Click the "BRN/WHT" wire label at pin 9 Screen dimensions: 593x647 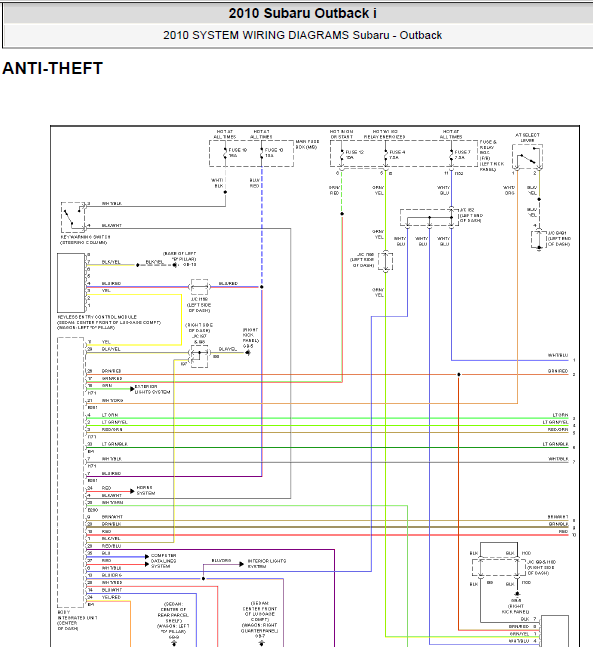point(112,517)
